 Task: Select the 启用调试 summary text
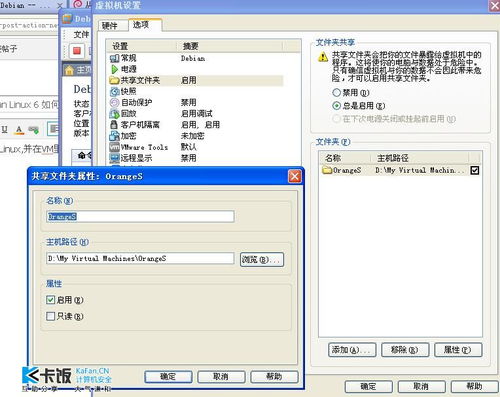(x=197, y=114)
